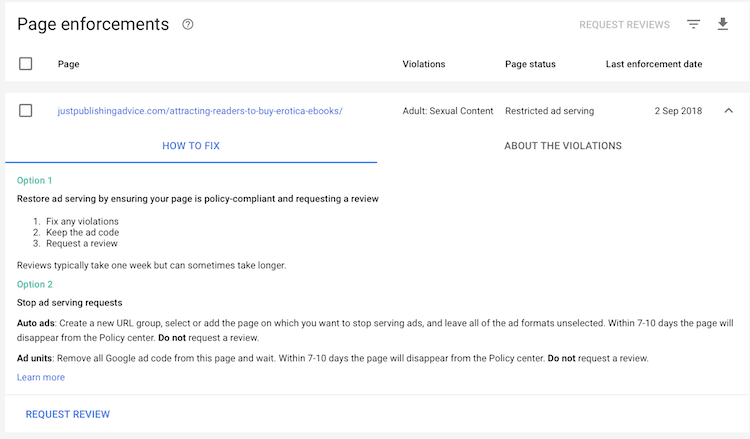Select the justpublishingadvice.com row checkbox
The width and height of the screenshot is (750, 439).
point(26,111)
